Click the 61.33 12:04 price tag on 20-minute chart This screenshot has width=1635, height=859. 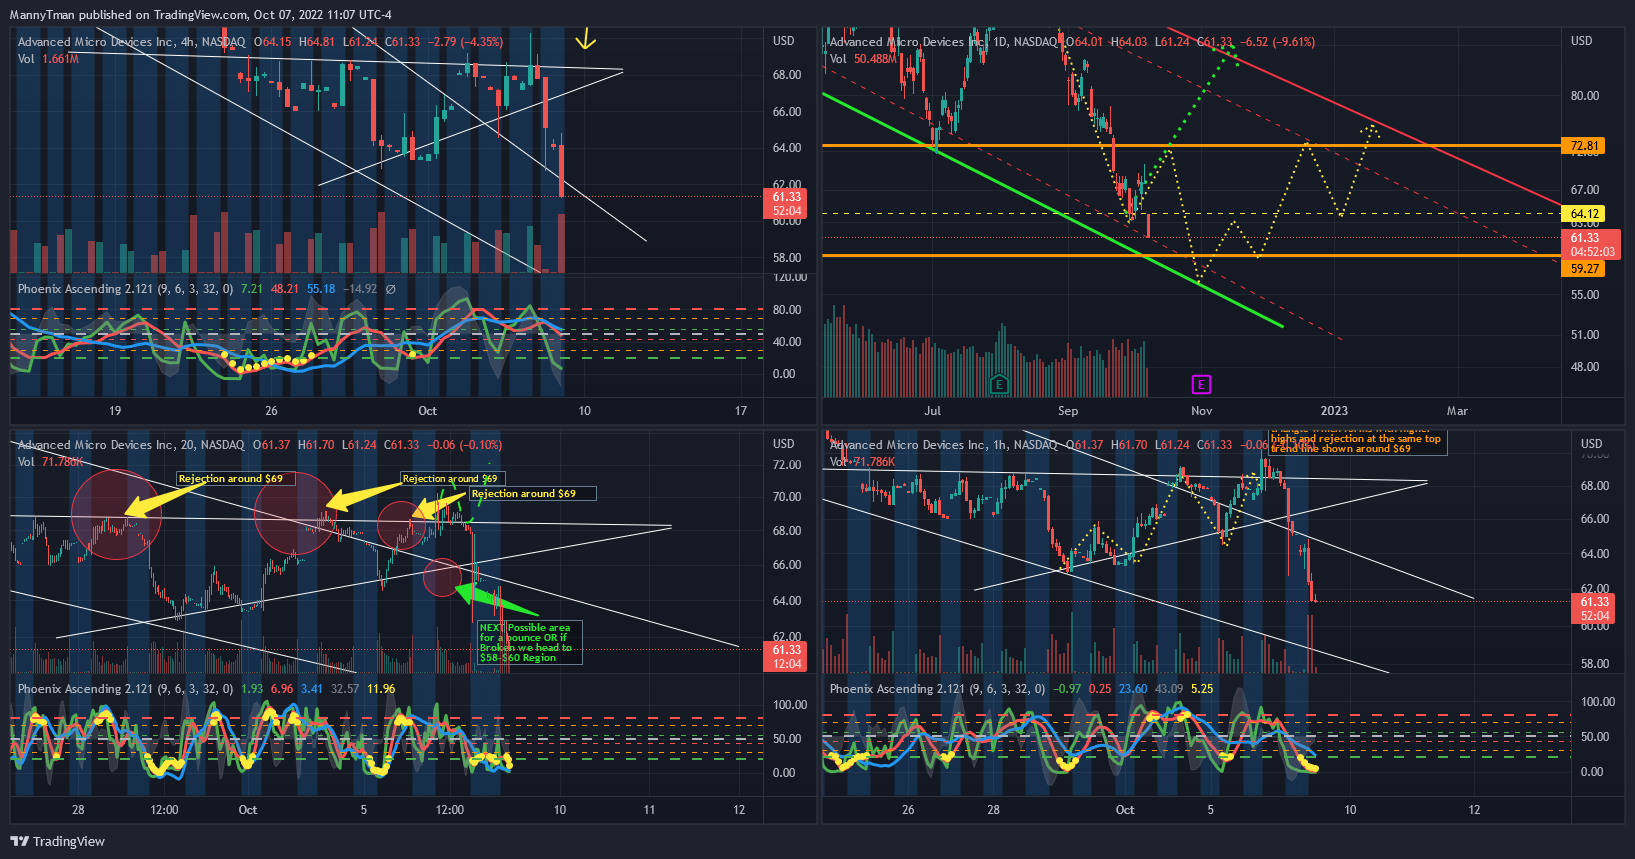click(x=786, y=657)
